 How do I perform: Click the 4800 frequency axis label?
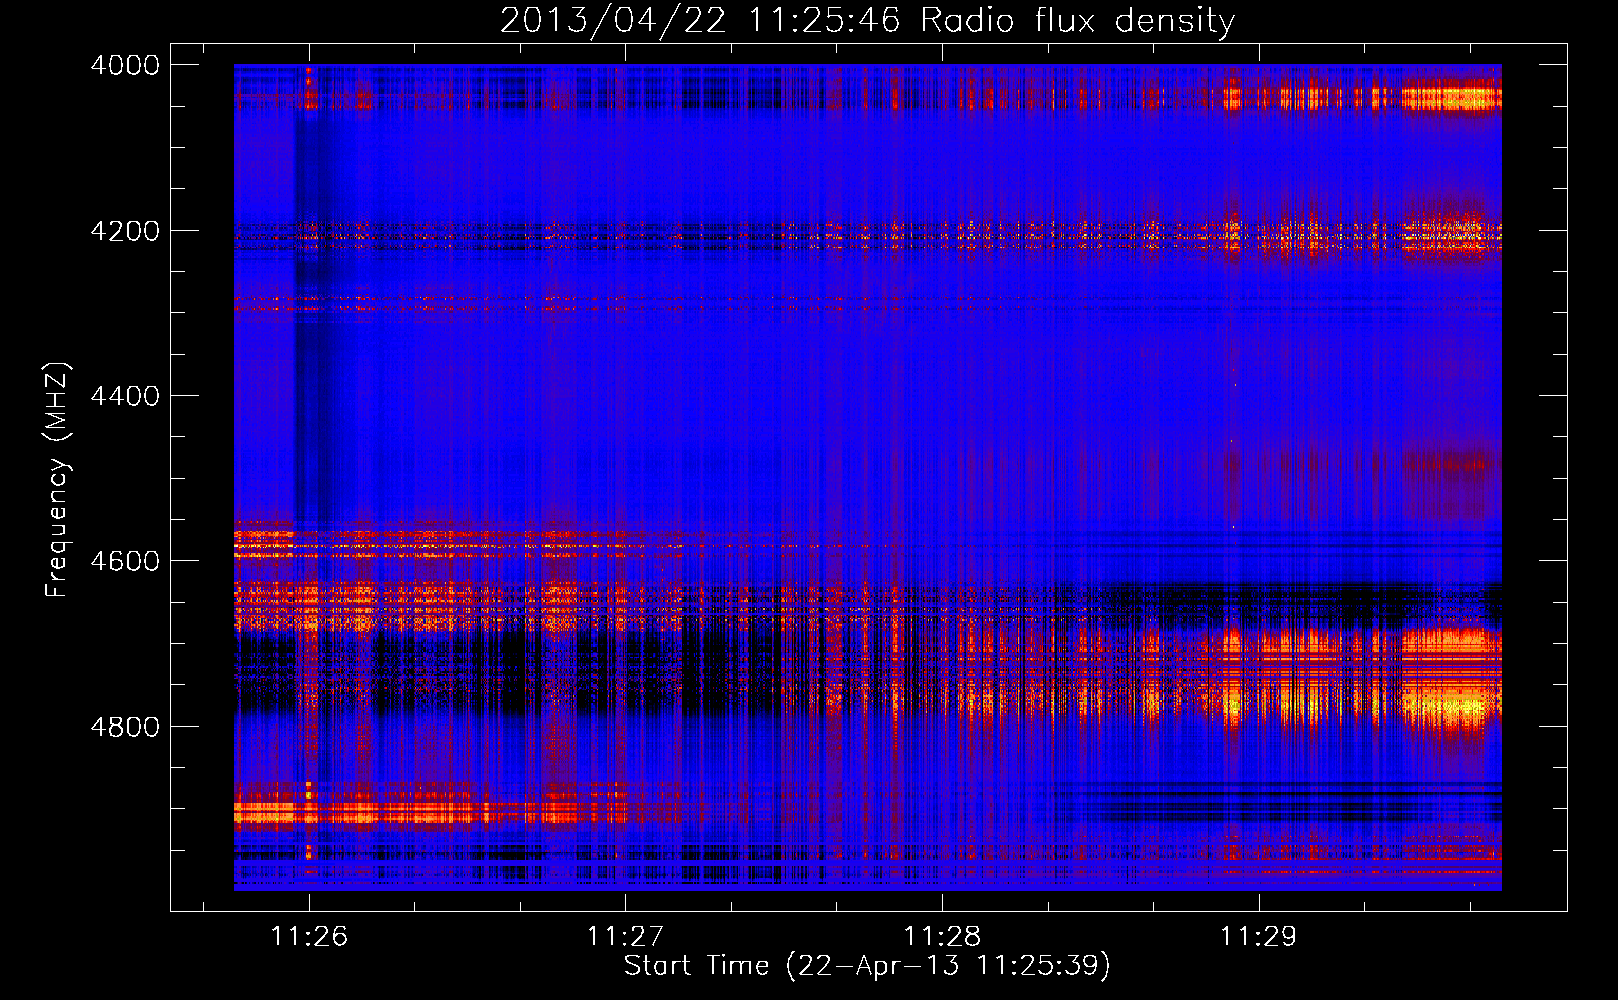click(125, 727)
